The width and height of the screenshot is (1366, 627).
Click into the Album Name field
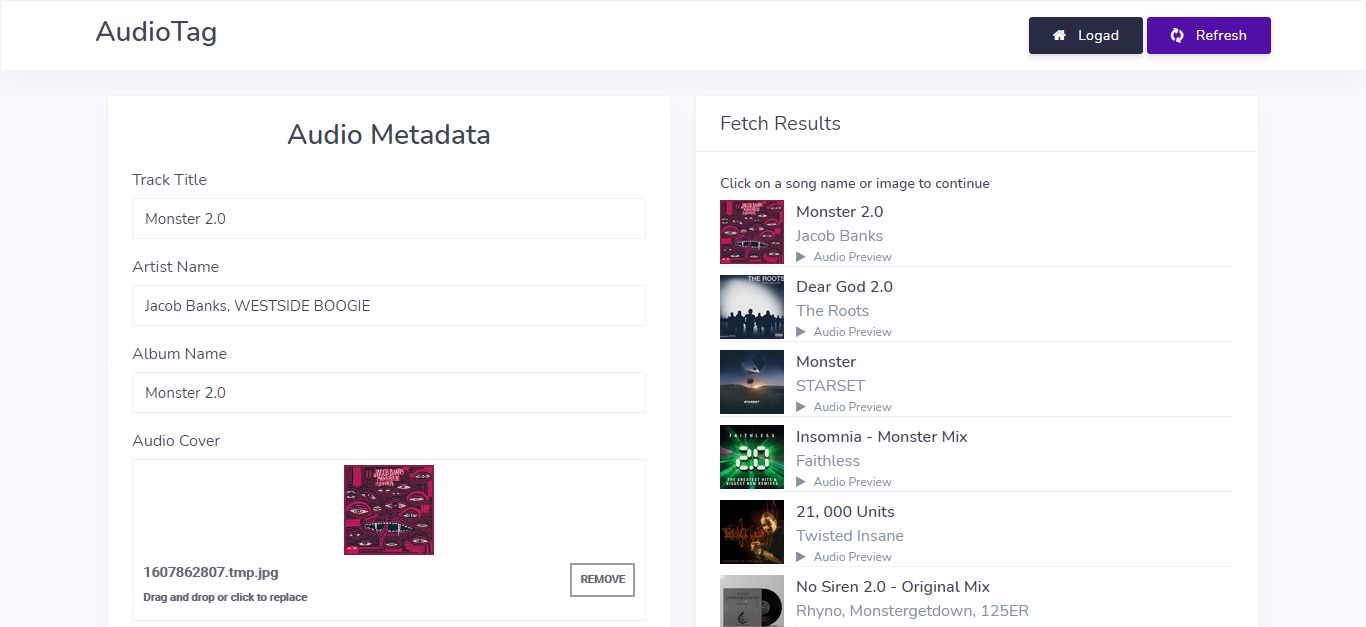388,393
